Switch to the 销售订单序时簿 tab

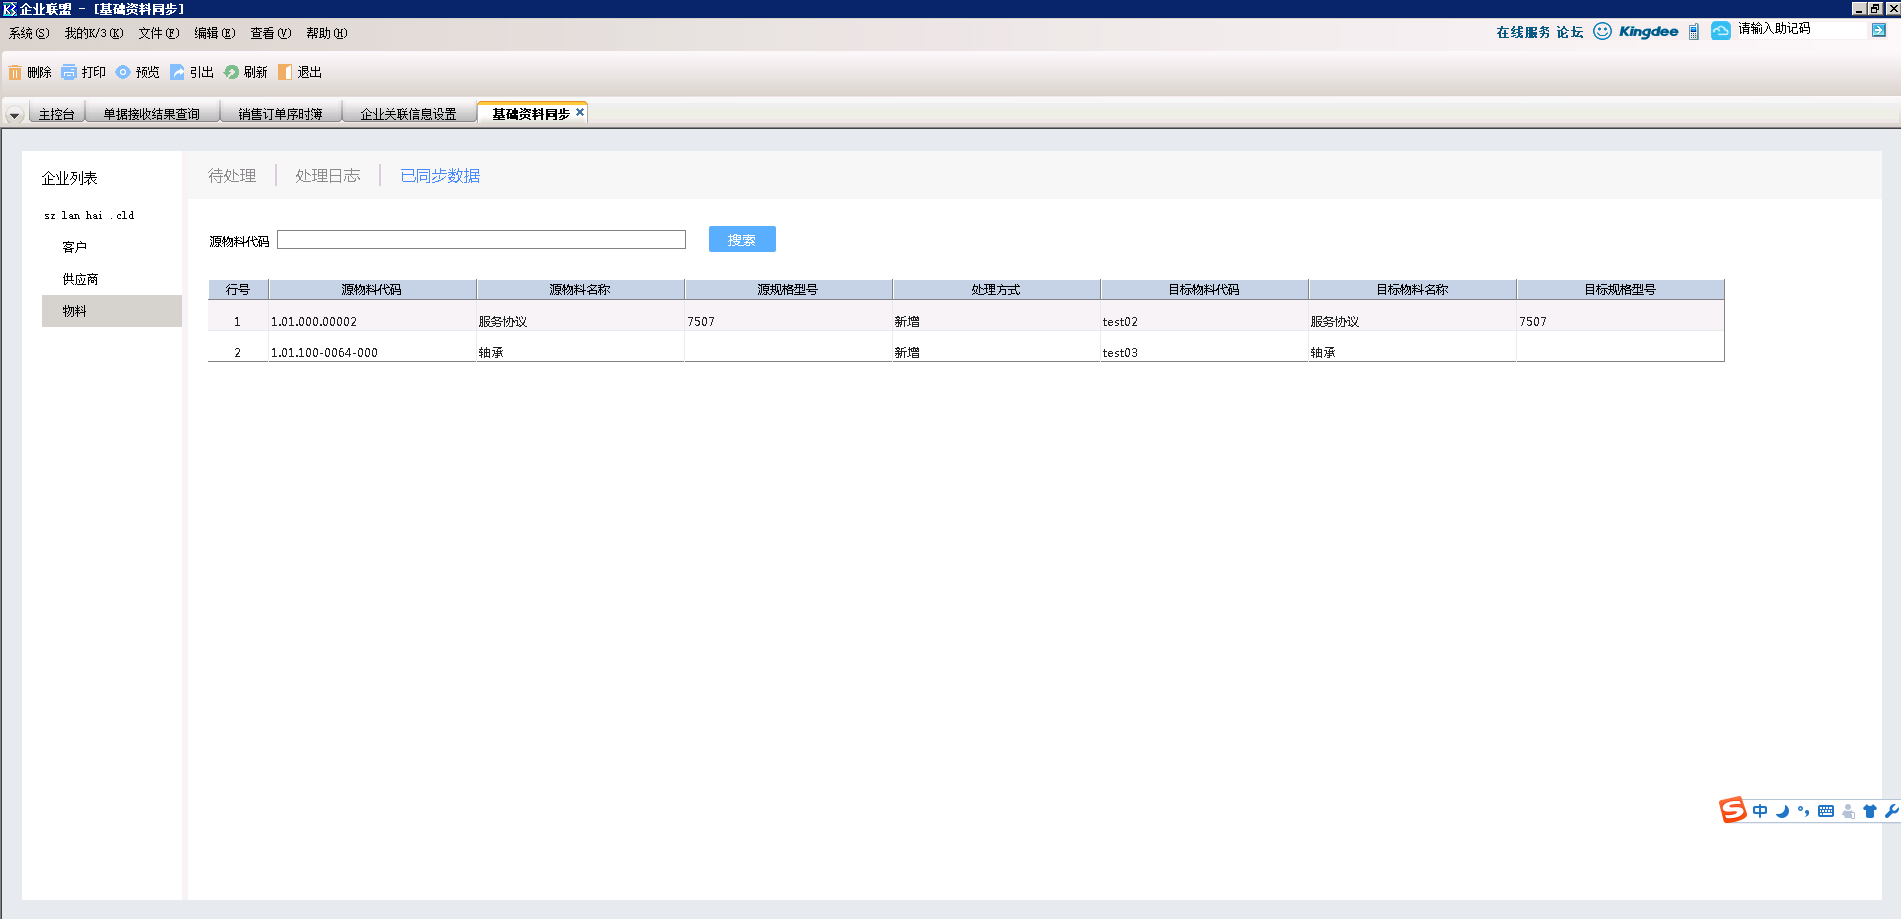pos(280,114)
